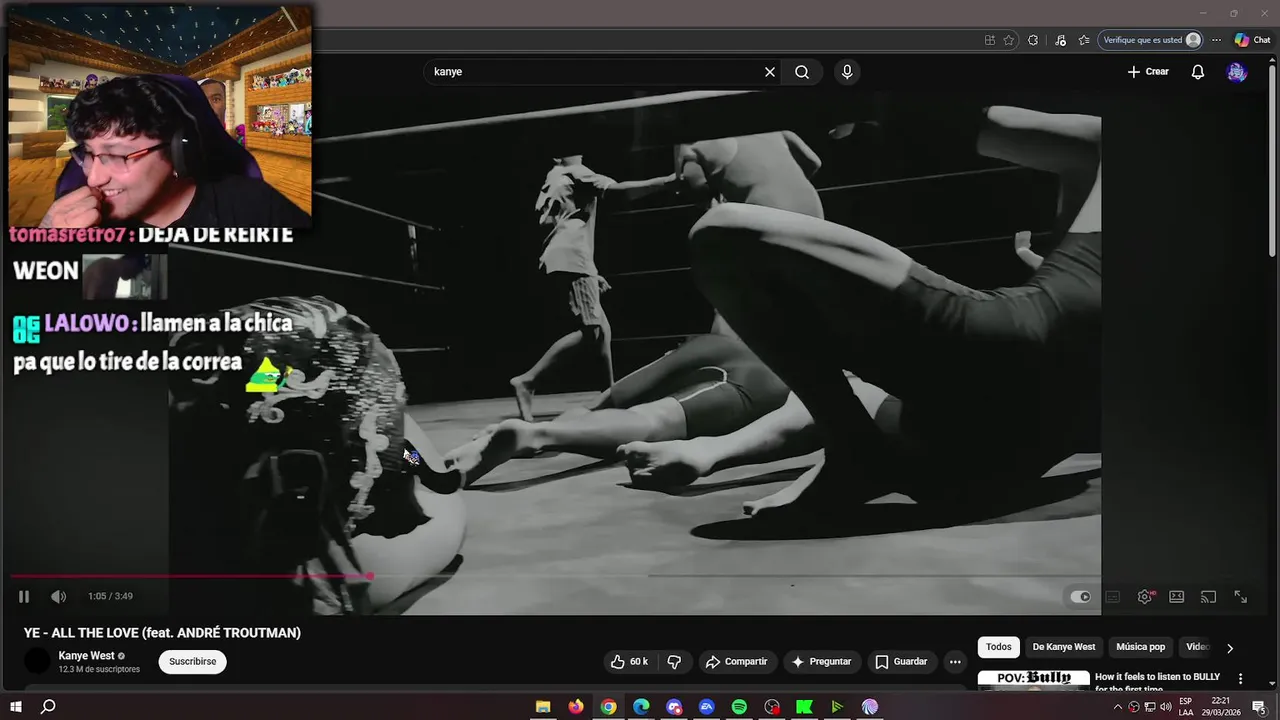Screen dimensions: 1280x720
Task: Open the Edge favorites list icon
Action: click(x=1084, y=40)
